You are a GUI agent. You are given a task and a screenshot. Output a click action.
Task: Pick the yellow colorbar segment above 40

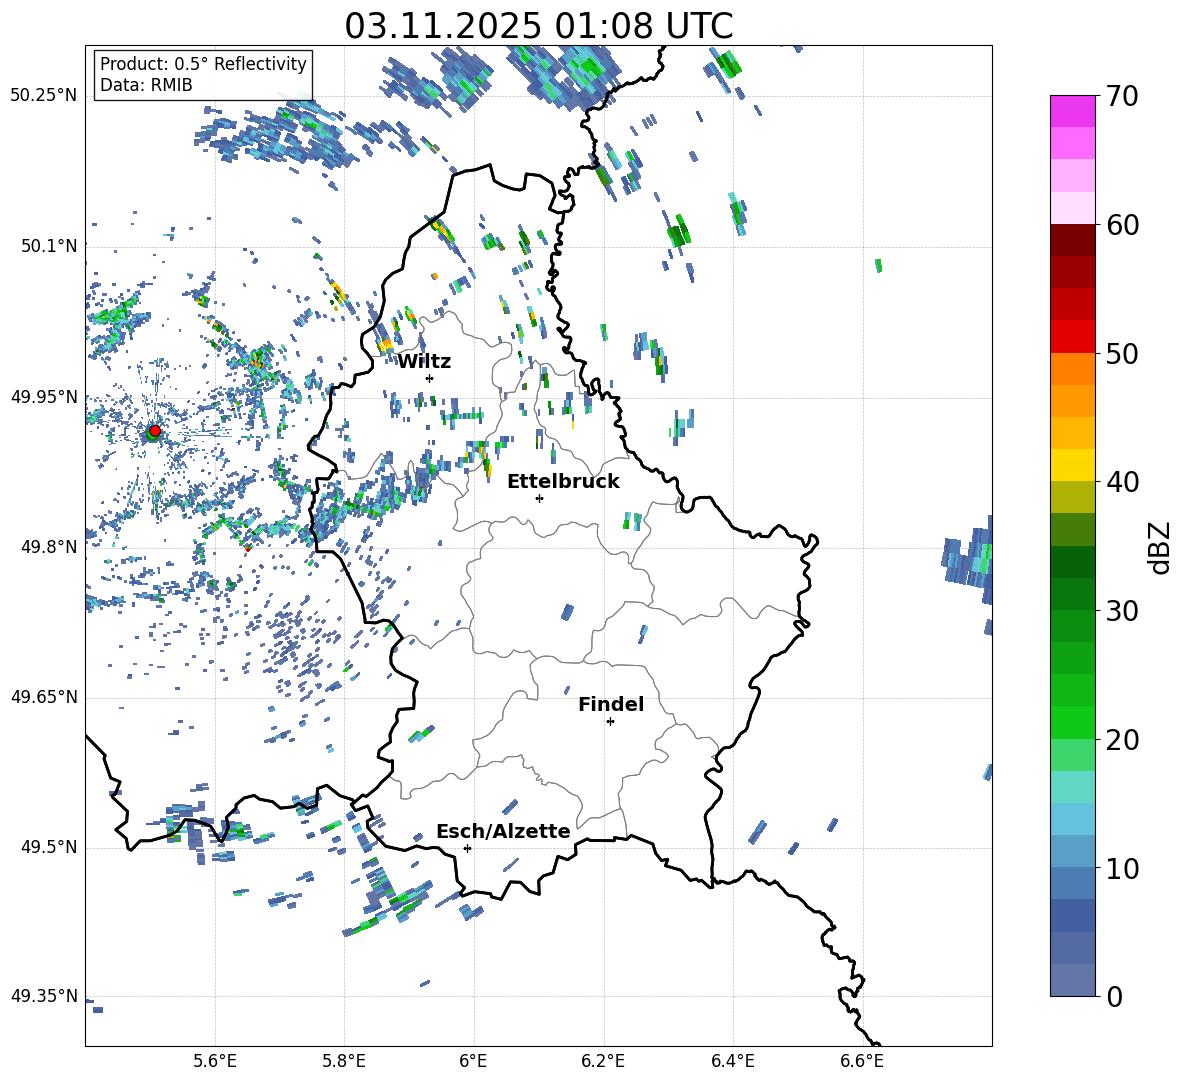tap(1072, 465)
